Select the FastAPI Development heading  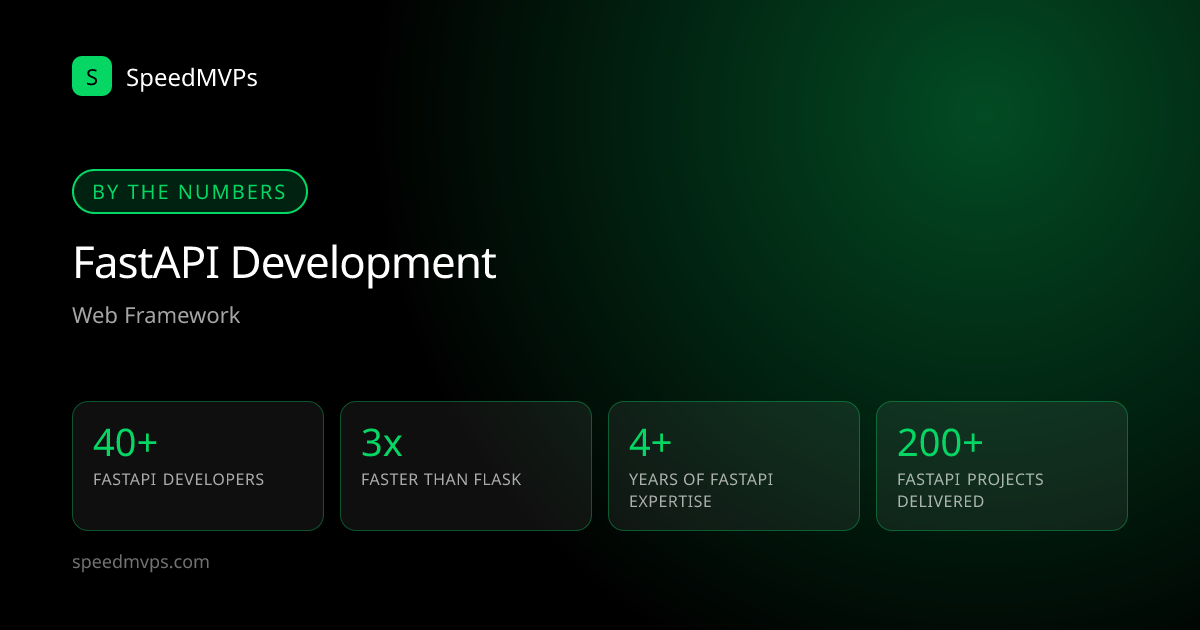(284, 264)
